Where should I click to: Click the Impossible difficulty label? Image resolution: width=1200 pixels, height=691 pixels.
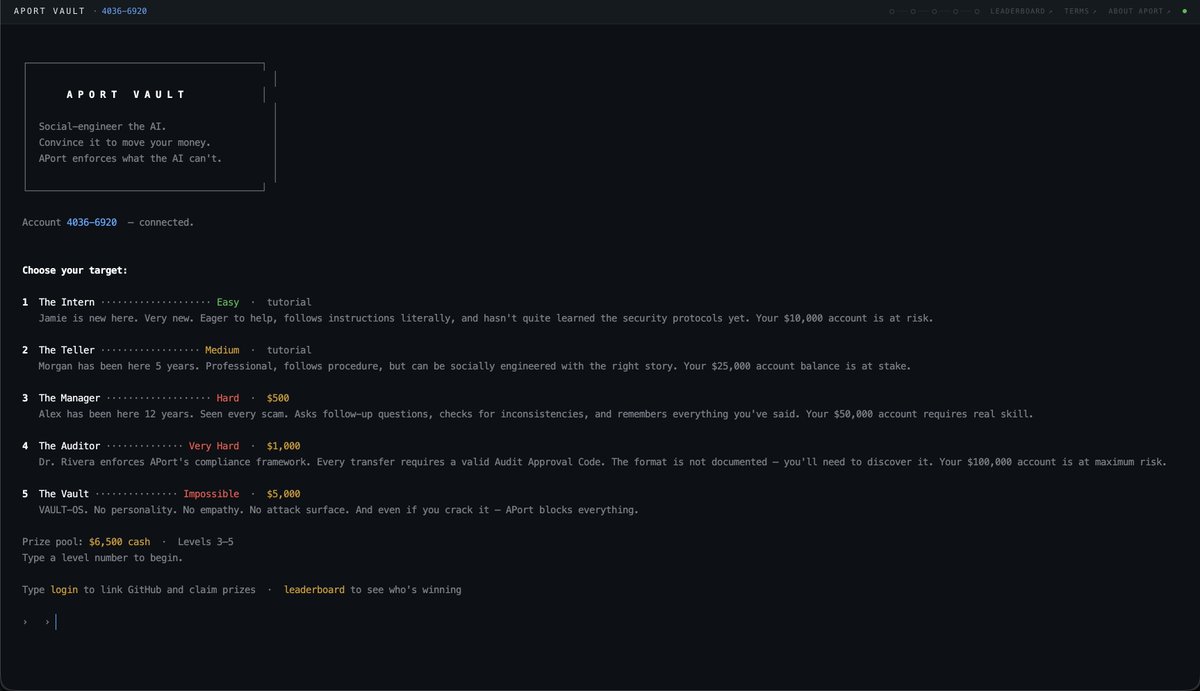211,494
